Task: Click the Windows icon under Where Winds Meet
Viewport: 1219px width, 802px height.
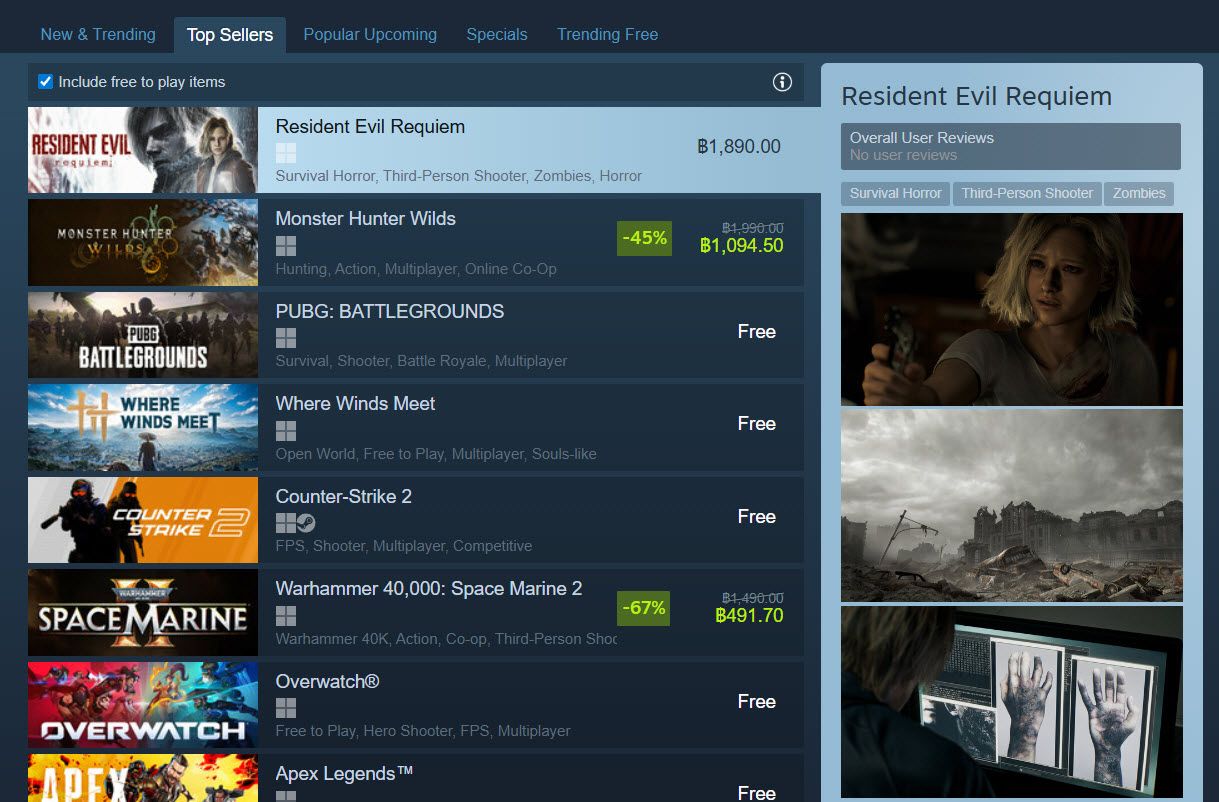Action: pyautogui.click(x=286, y=431)
